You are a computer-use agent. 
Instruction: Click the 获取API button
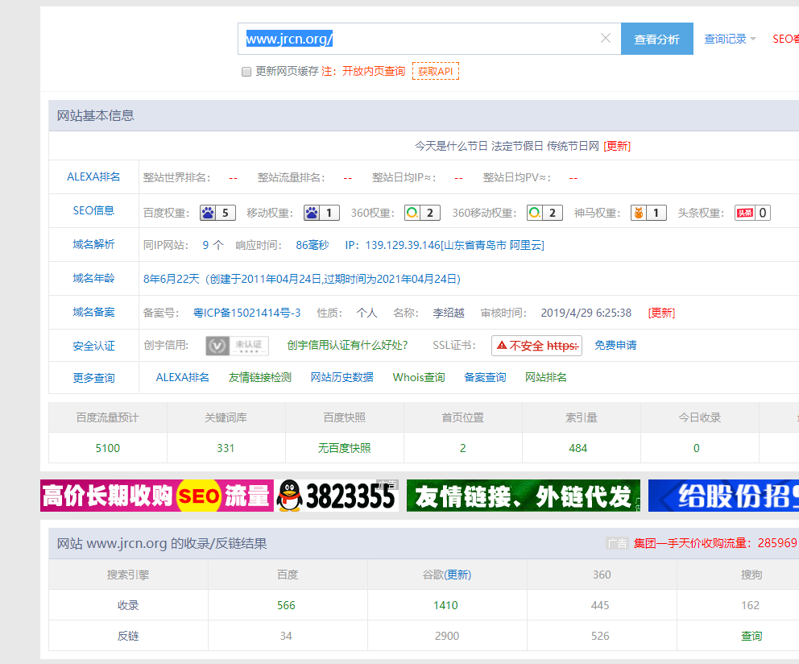pos(436,71)
